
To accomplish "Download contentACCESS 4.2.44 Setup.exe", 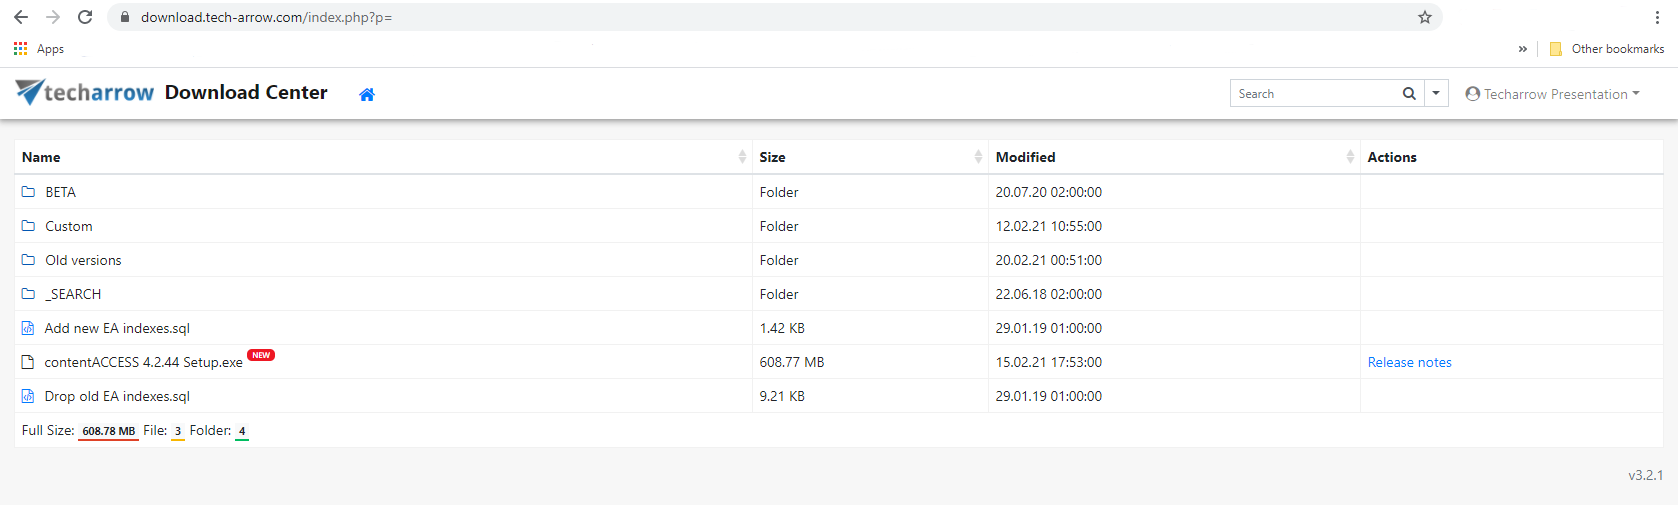I will click(143, 362).
